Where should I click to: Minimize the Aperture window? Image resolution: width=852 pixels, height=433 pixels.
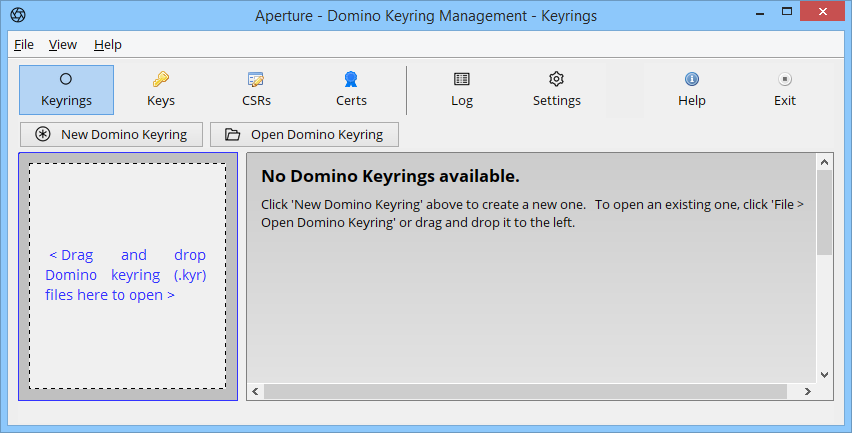760,13
